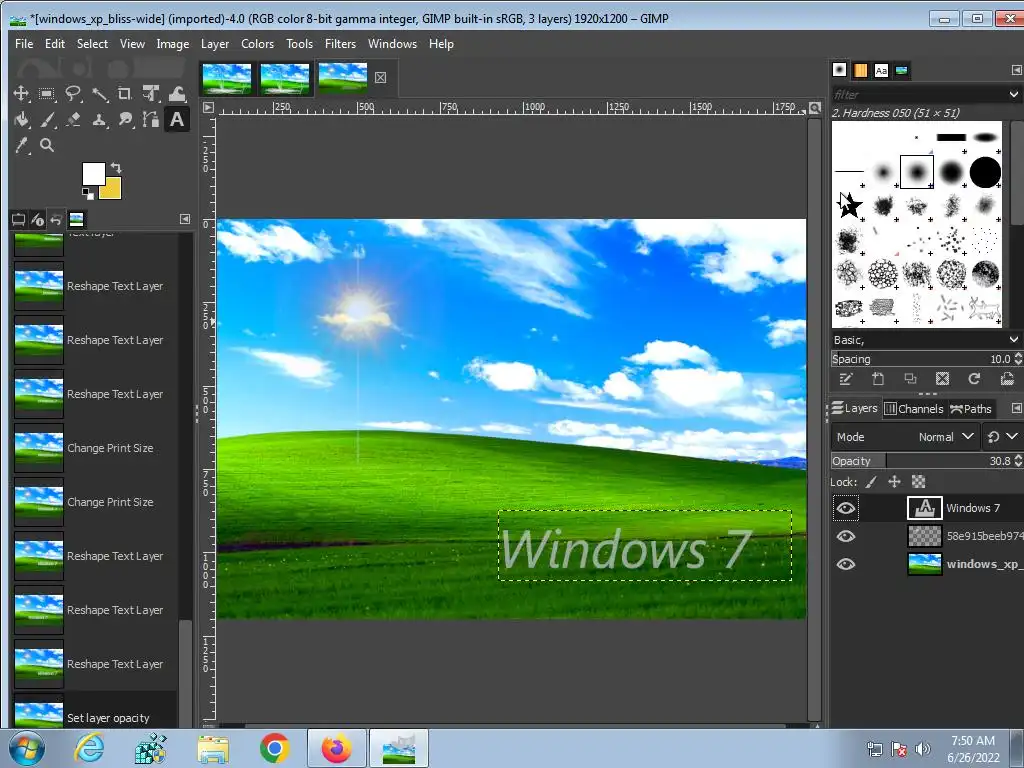Switch to the Paths tab
1024x768 pixels.
[971, 409]
